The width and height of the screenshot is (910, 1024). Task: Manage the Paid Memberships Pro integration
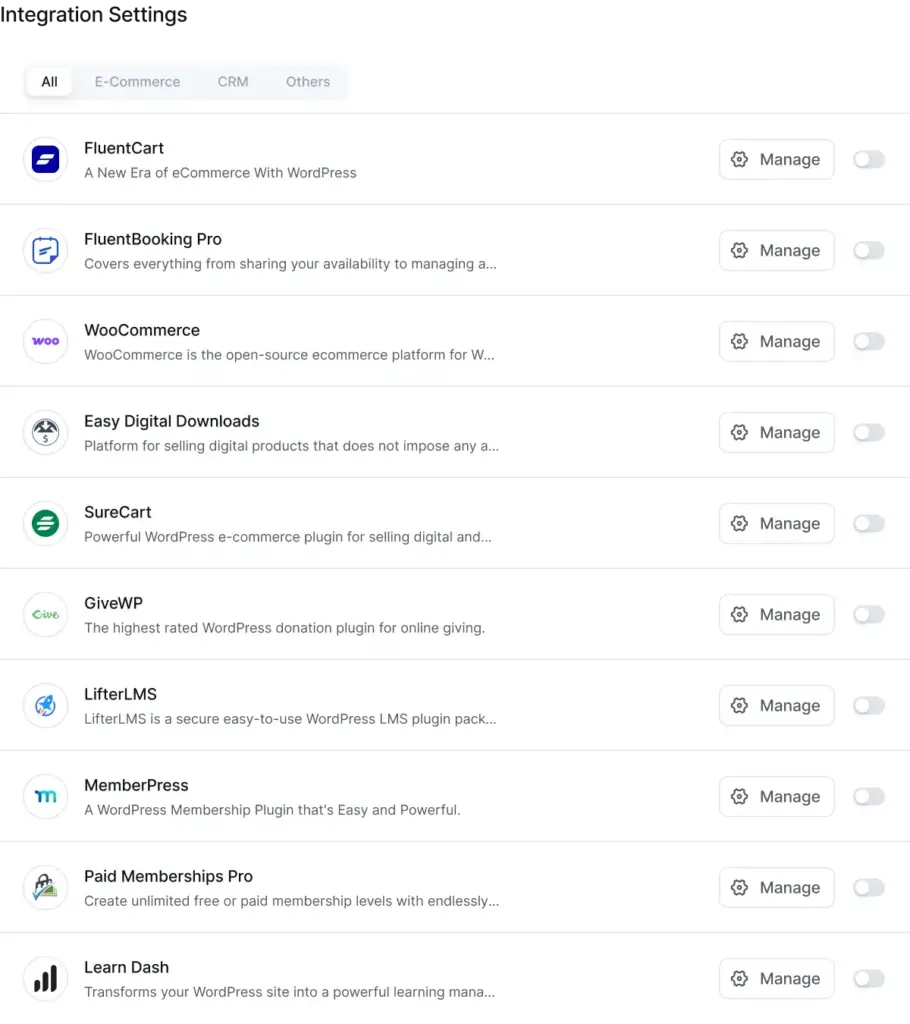777,888
